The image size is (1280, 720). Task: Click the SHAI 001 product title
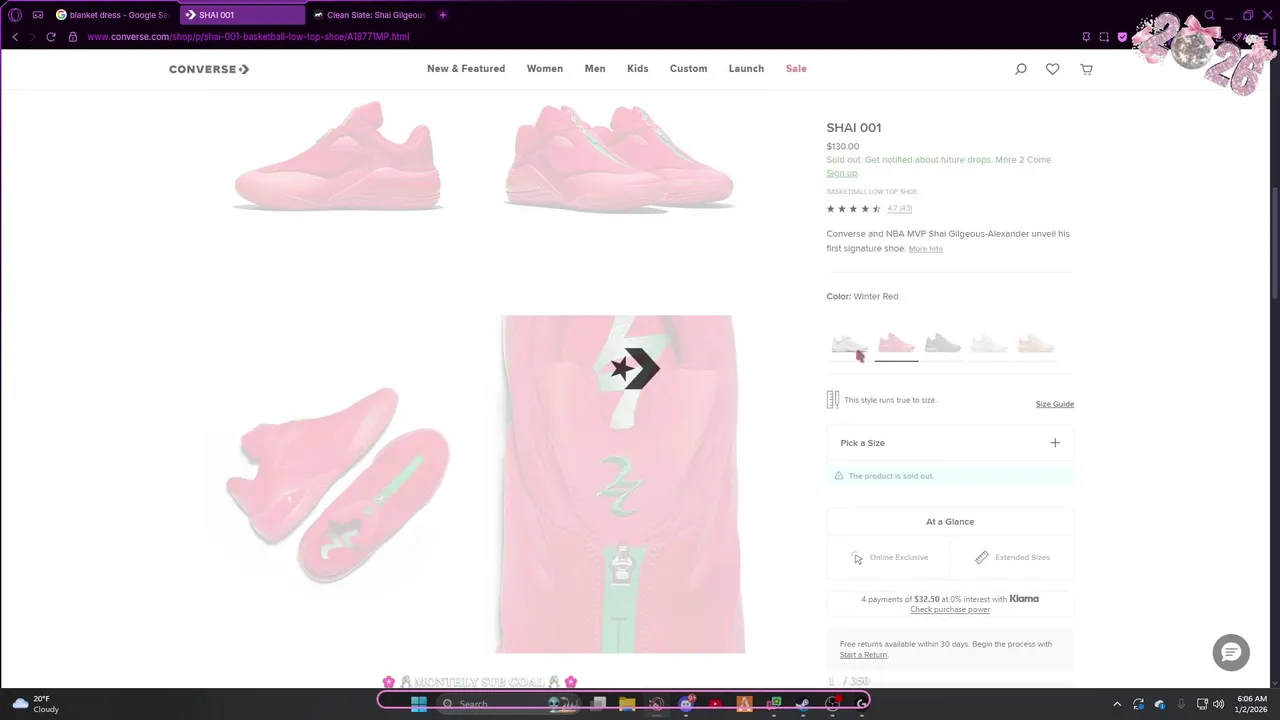tap(854, 128)
